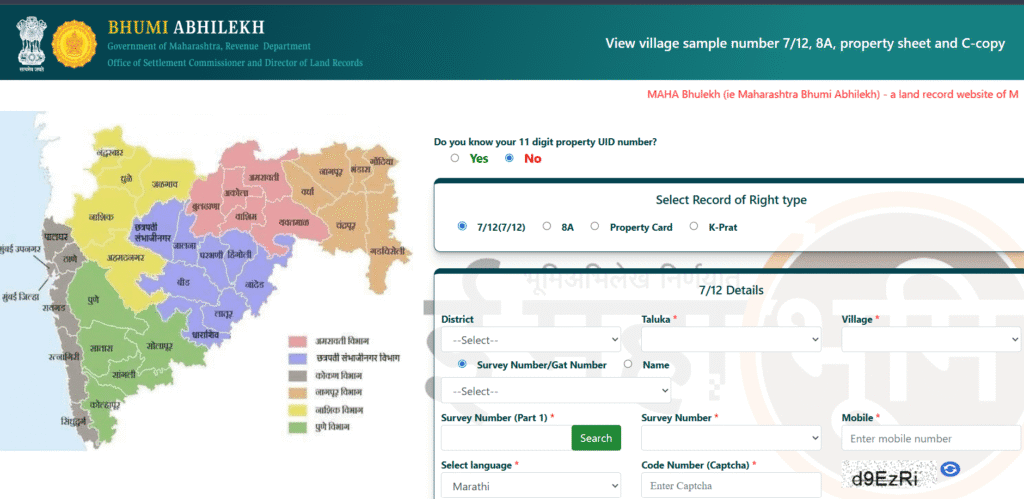Select the Name search option

click(x=628, y=364)
